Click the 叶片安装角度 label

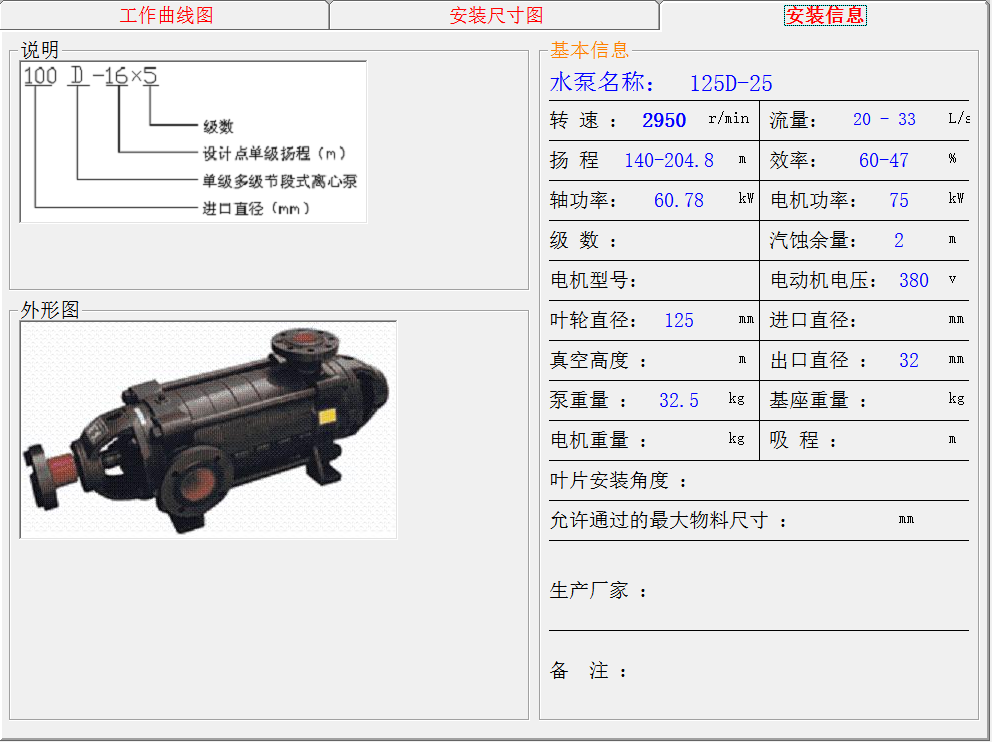[618, 481]
